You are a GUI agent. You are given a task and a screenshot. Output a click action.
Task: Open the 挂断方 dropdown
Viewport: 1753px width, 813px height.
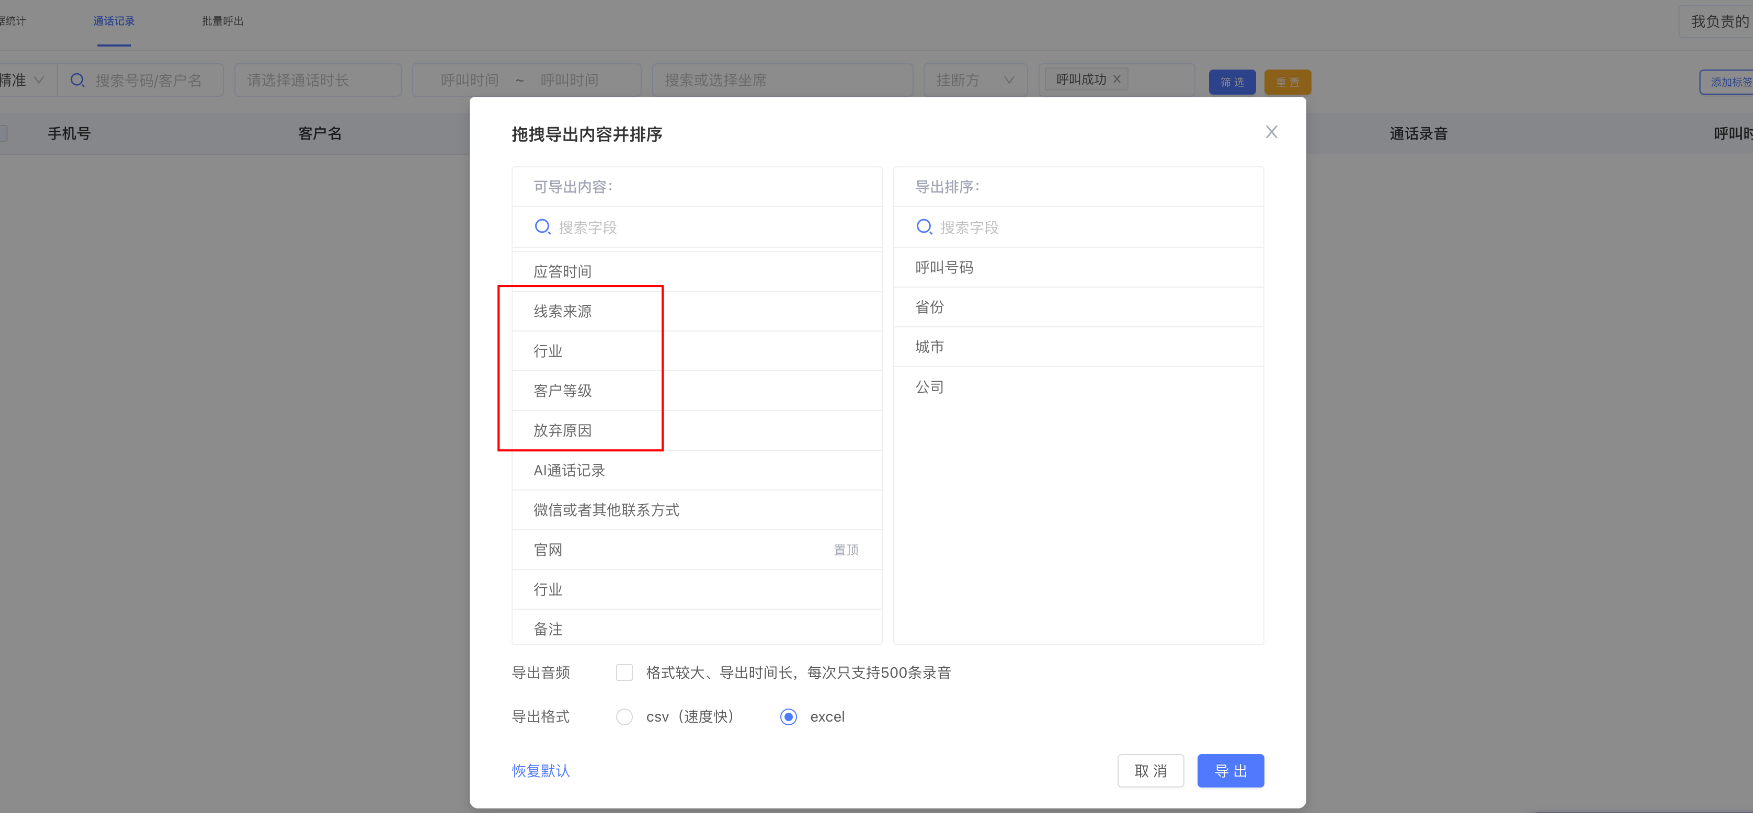[974, 80]
